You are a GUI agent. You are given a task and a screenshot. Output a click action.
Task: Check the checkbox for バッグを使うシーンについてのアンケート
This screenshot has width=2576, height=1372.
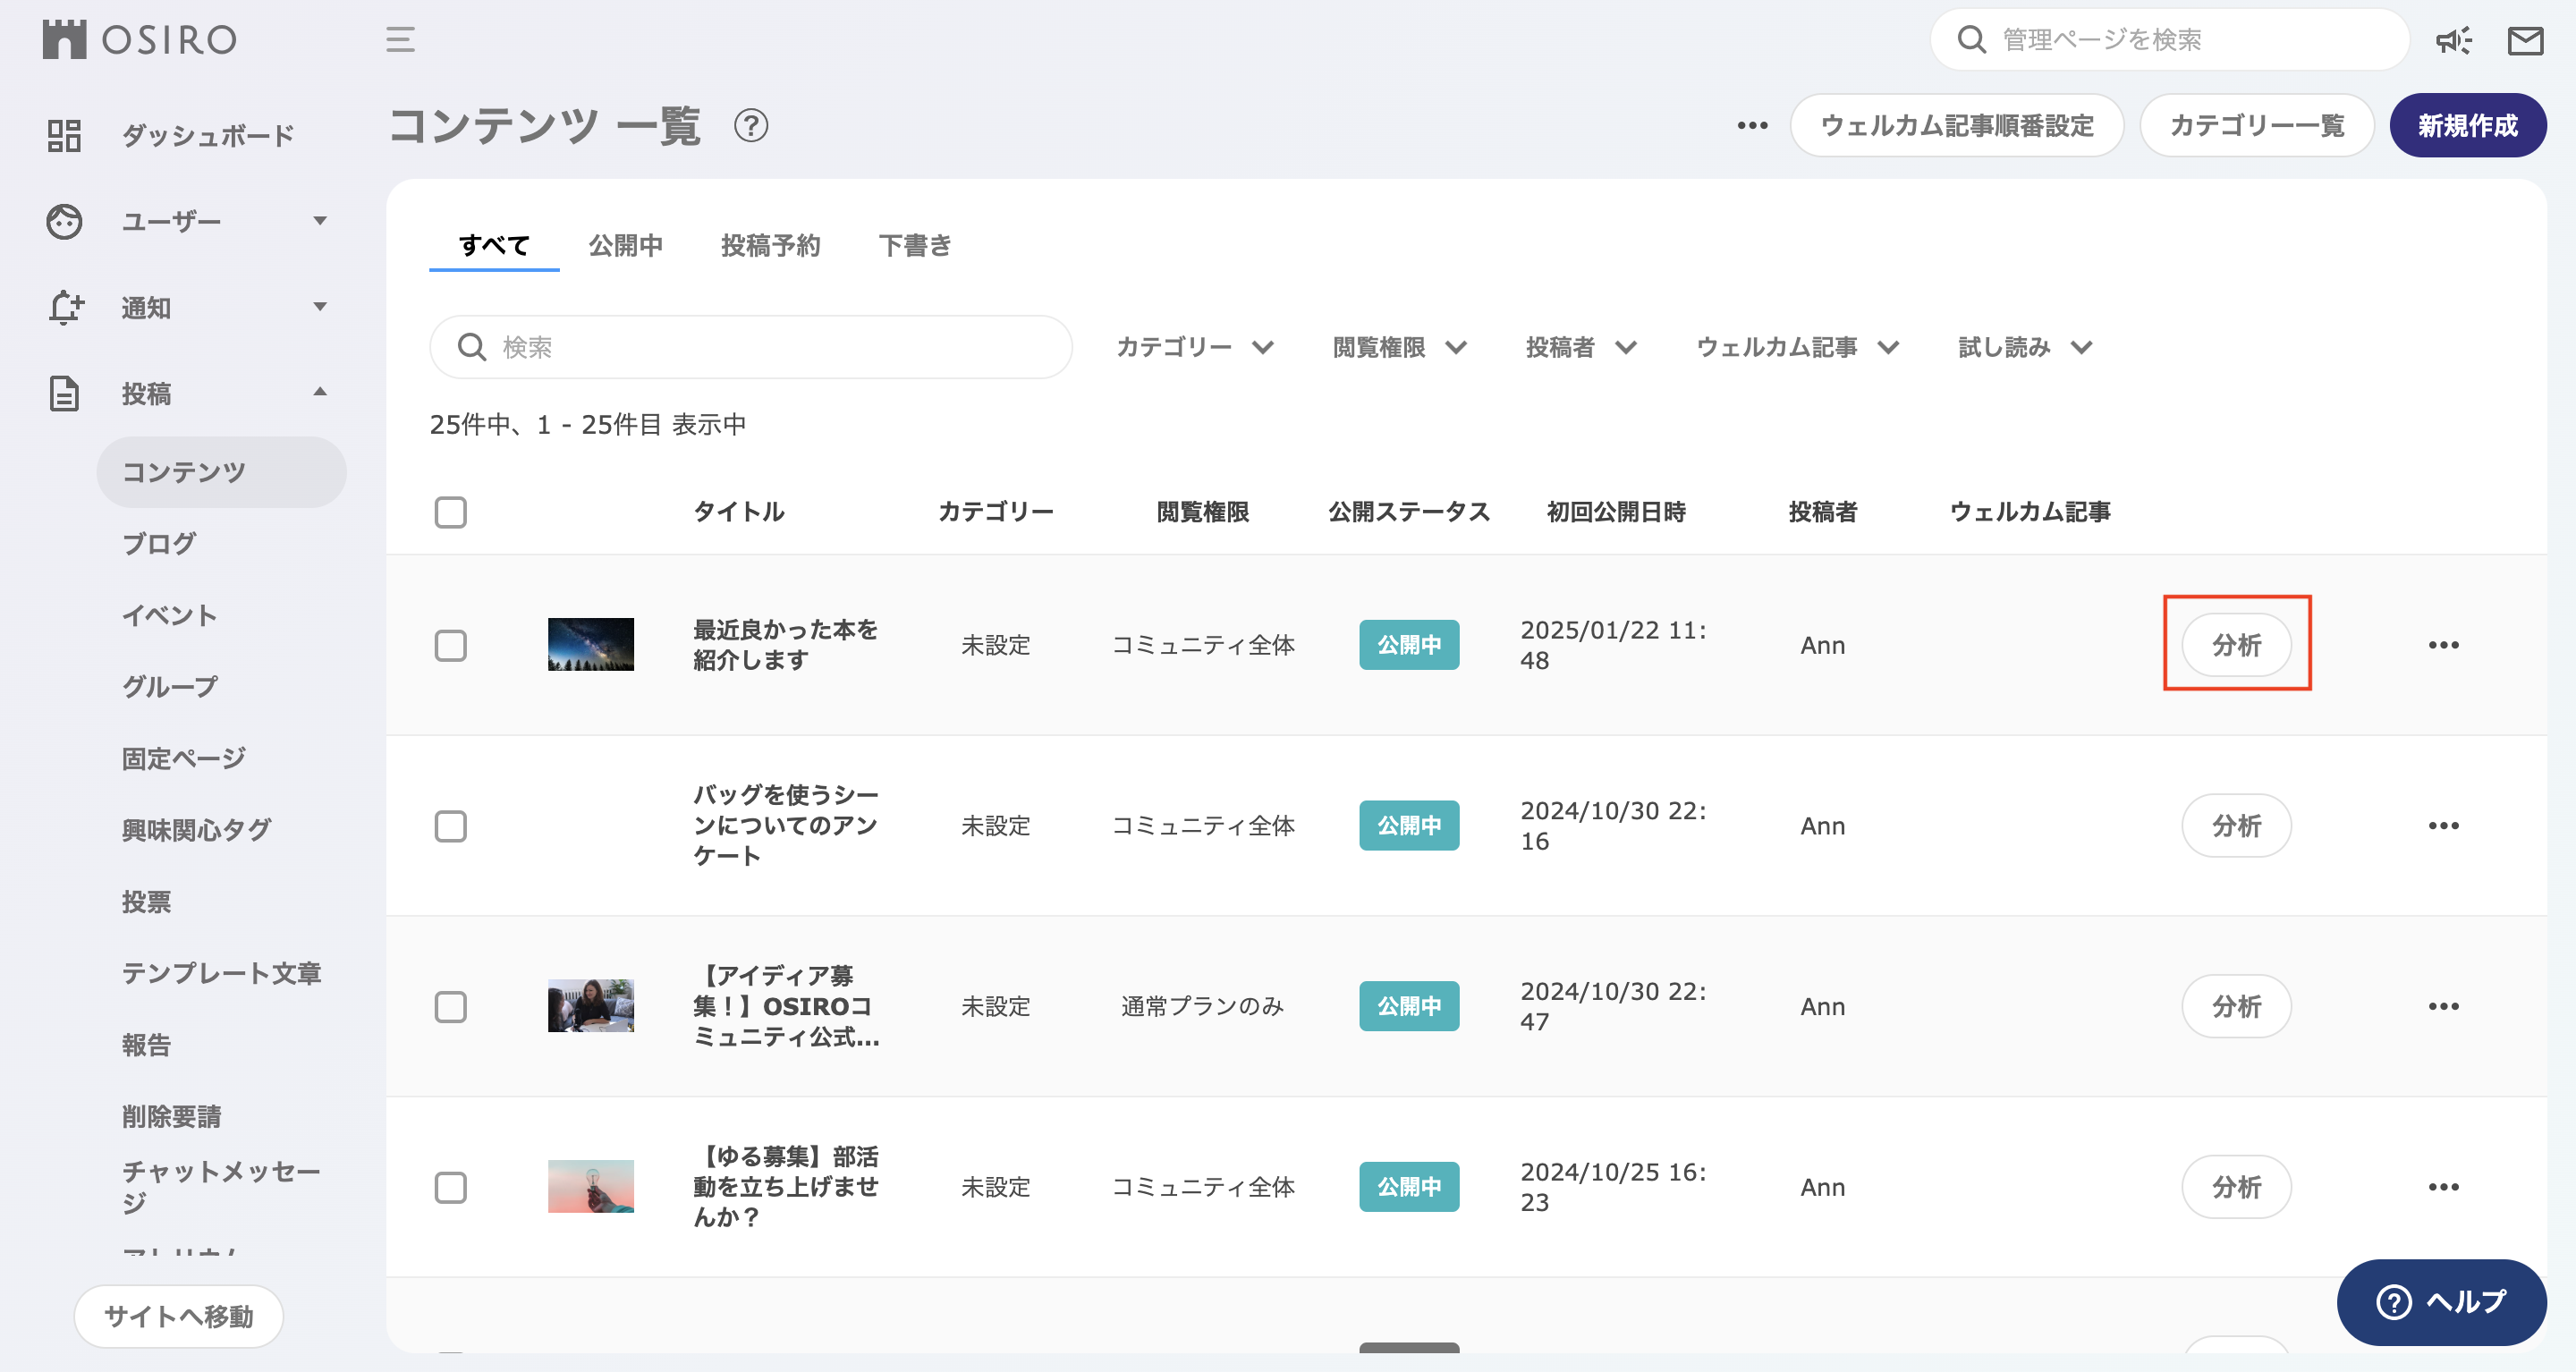tap(451, 826)
